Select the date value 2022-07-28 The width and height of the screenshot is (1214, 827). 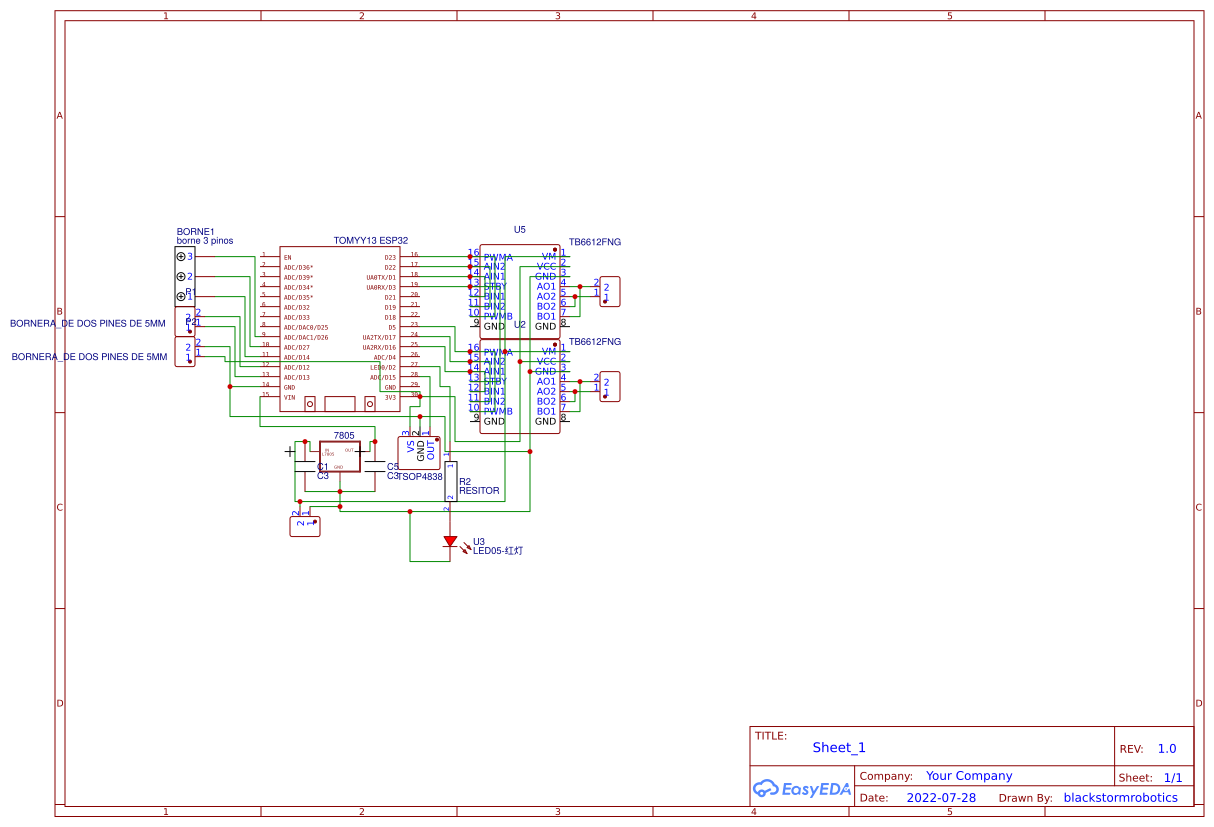[x=940, y=798]
